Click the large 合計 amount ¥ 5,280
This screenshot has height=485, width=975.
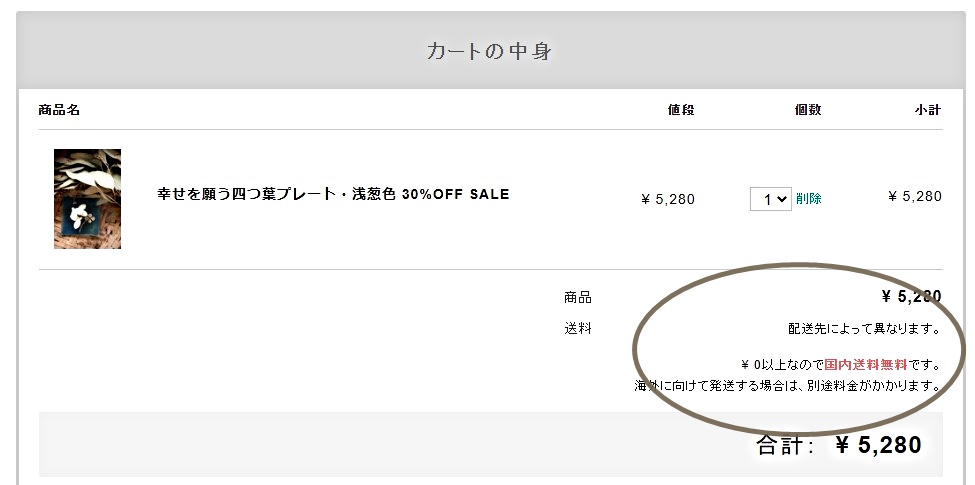pos(879,445)
